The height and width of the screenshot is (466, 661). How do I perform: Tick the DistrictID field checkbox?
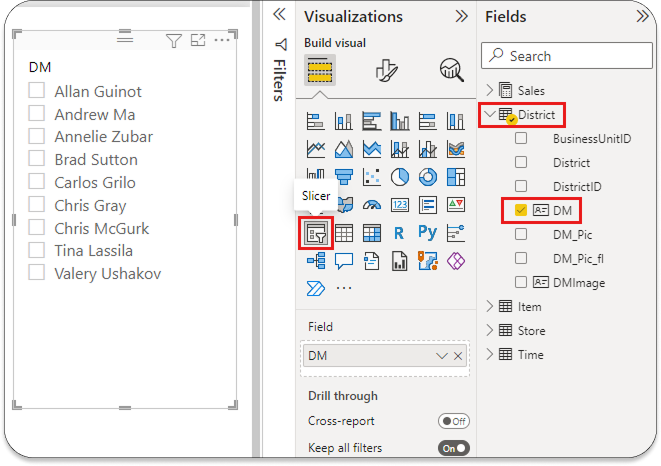pos(521,186)
